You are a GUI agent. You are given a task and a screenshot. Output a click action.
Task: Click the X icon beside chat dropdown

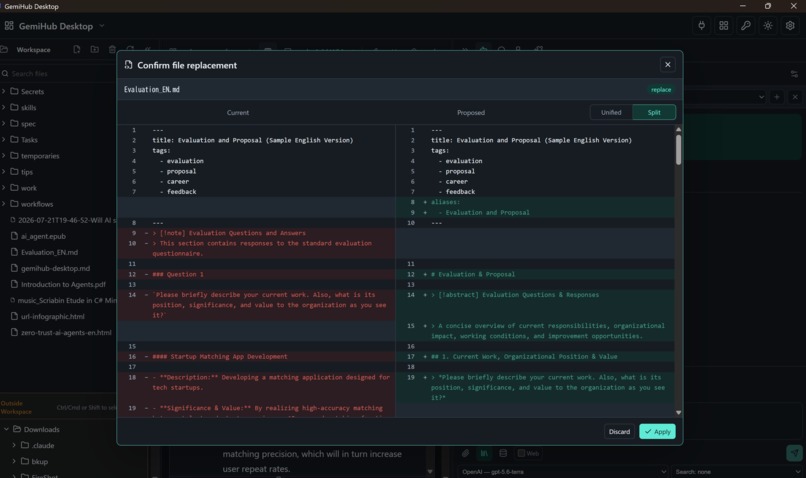(795, 97)
